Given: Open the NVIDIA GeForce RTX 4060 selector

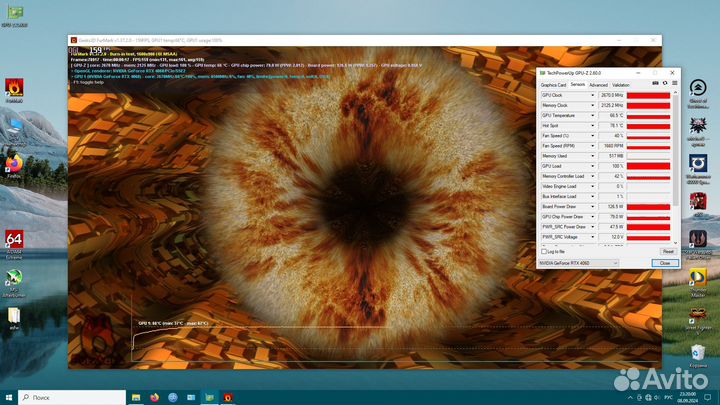Looking at the screenshot, I should (x=579, y=263).
